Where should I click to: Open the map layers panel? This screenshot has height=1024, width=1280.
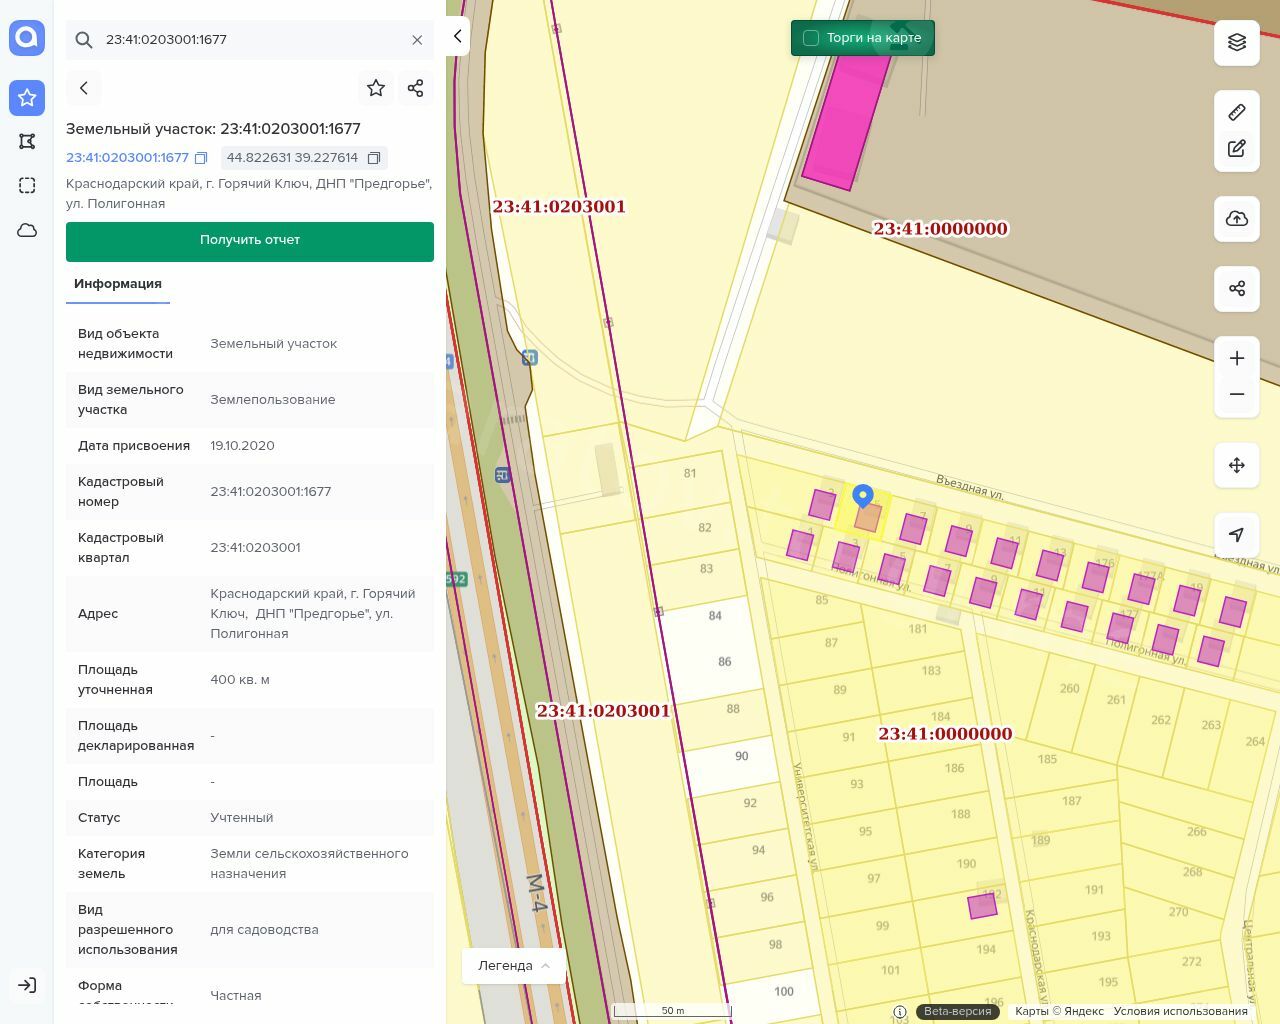tap(1237, 42)
